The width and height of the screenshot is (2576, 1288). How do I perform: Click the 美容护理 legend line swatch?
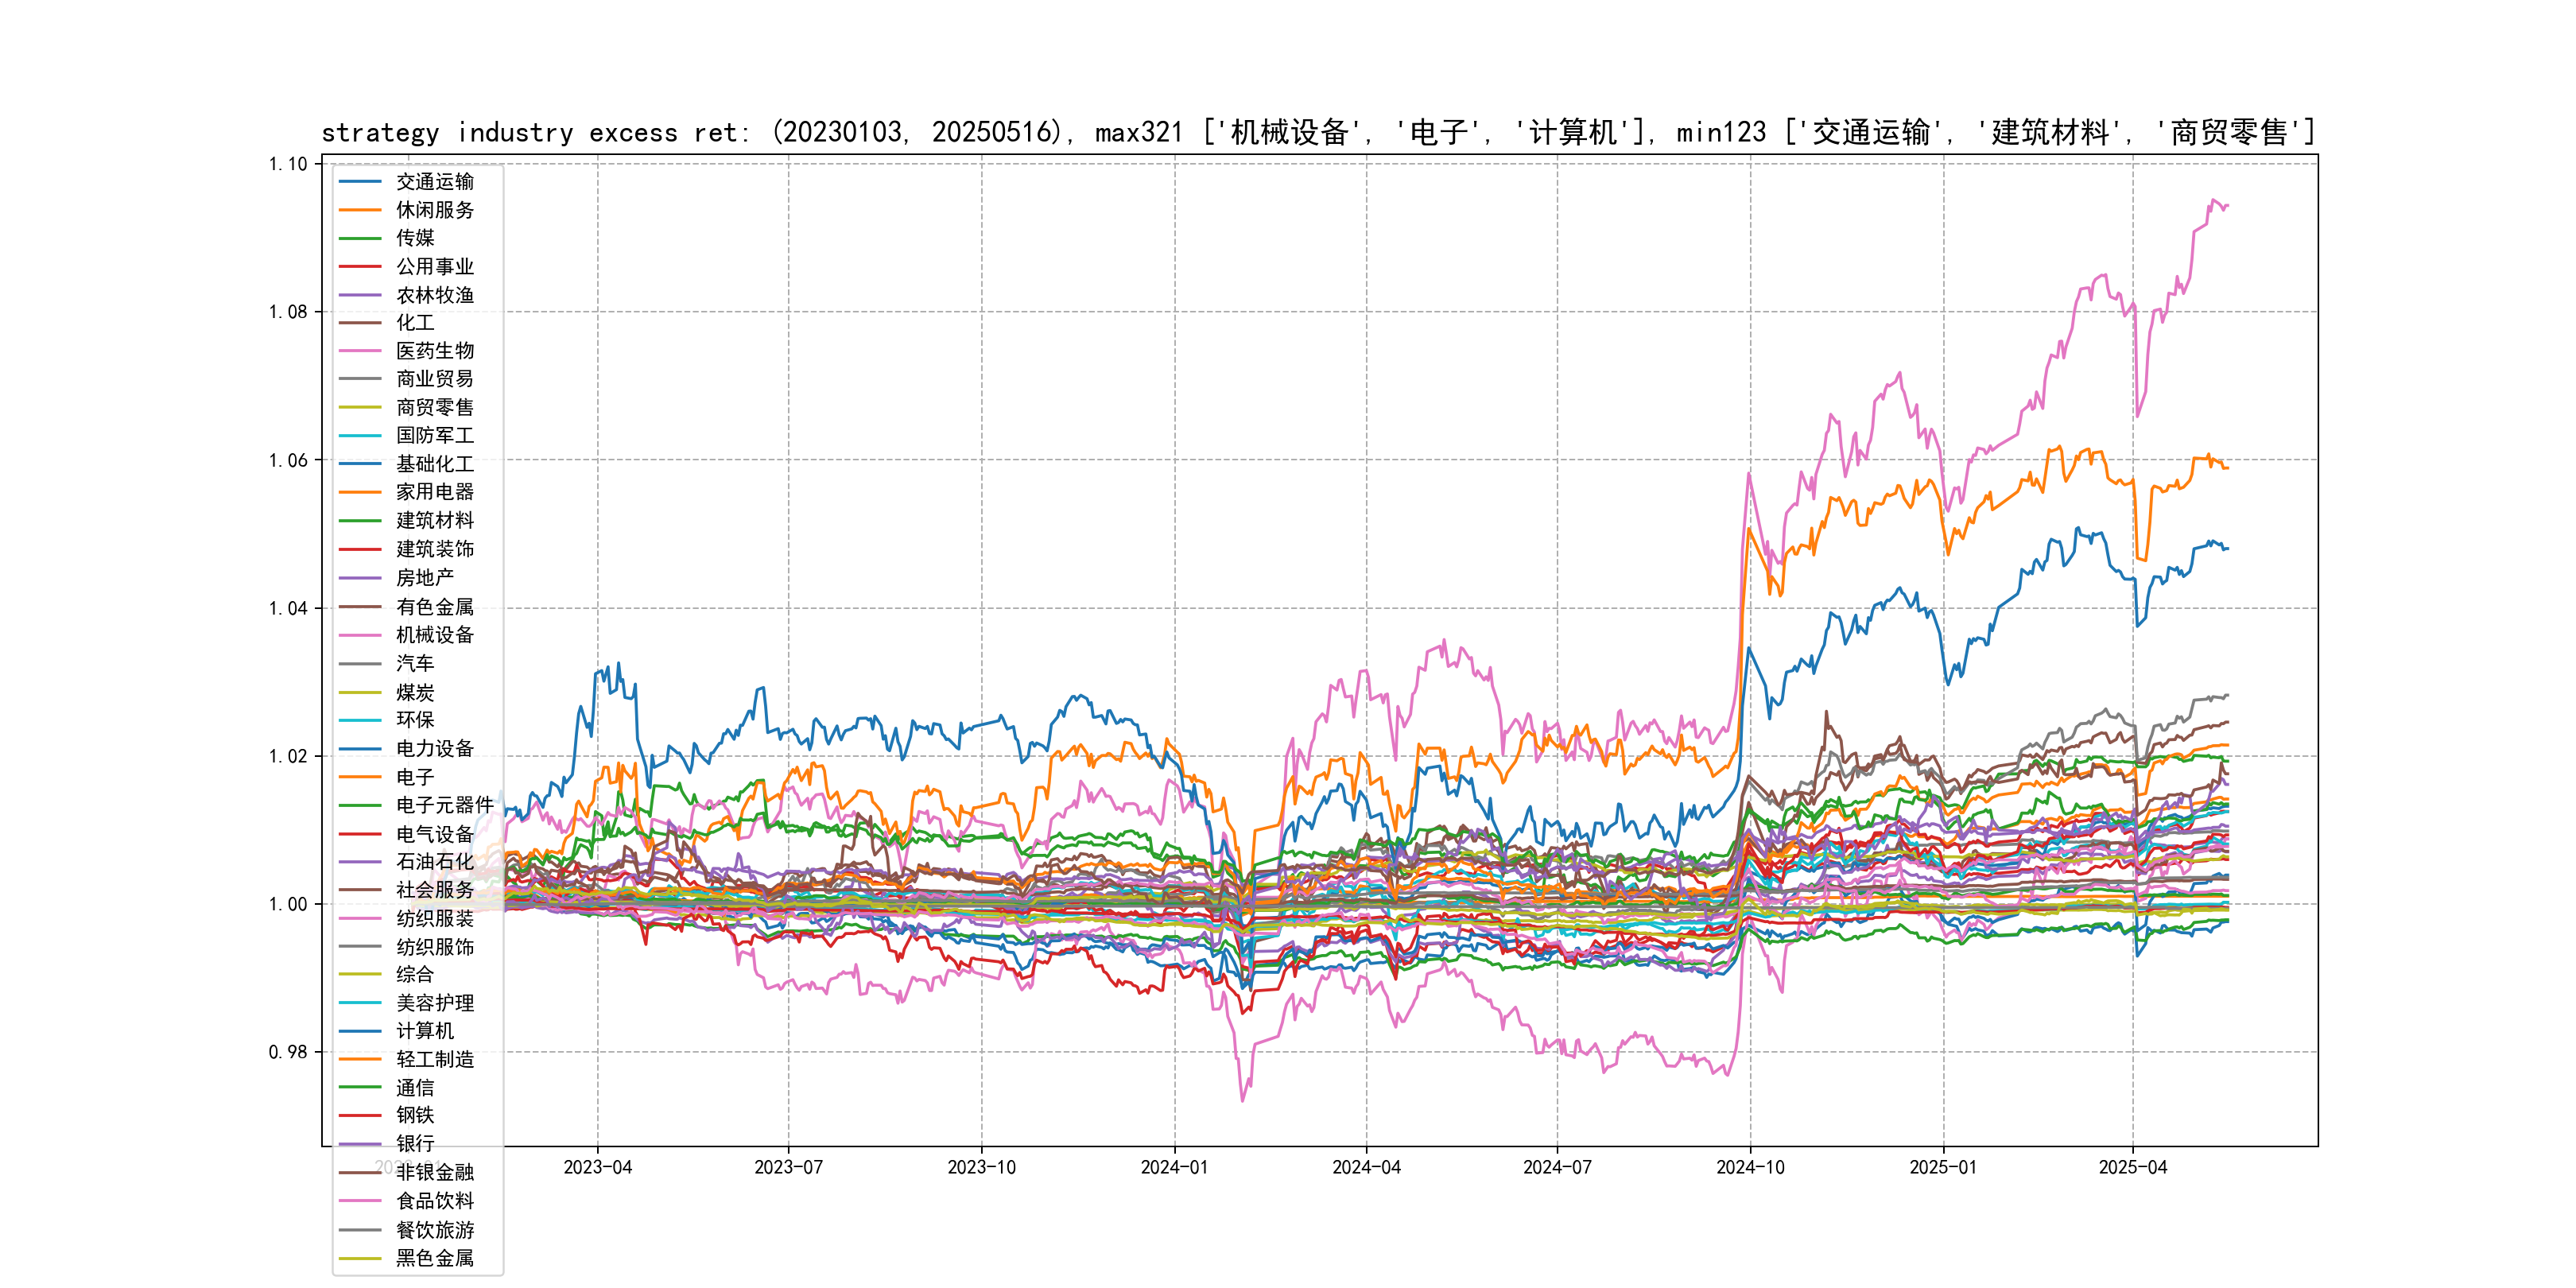point(360,1003)
